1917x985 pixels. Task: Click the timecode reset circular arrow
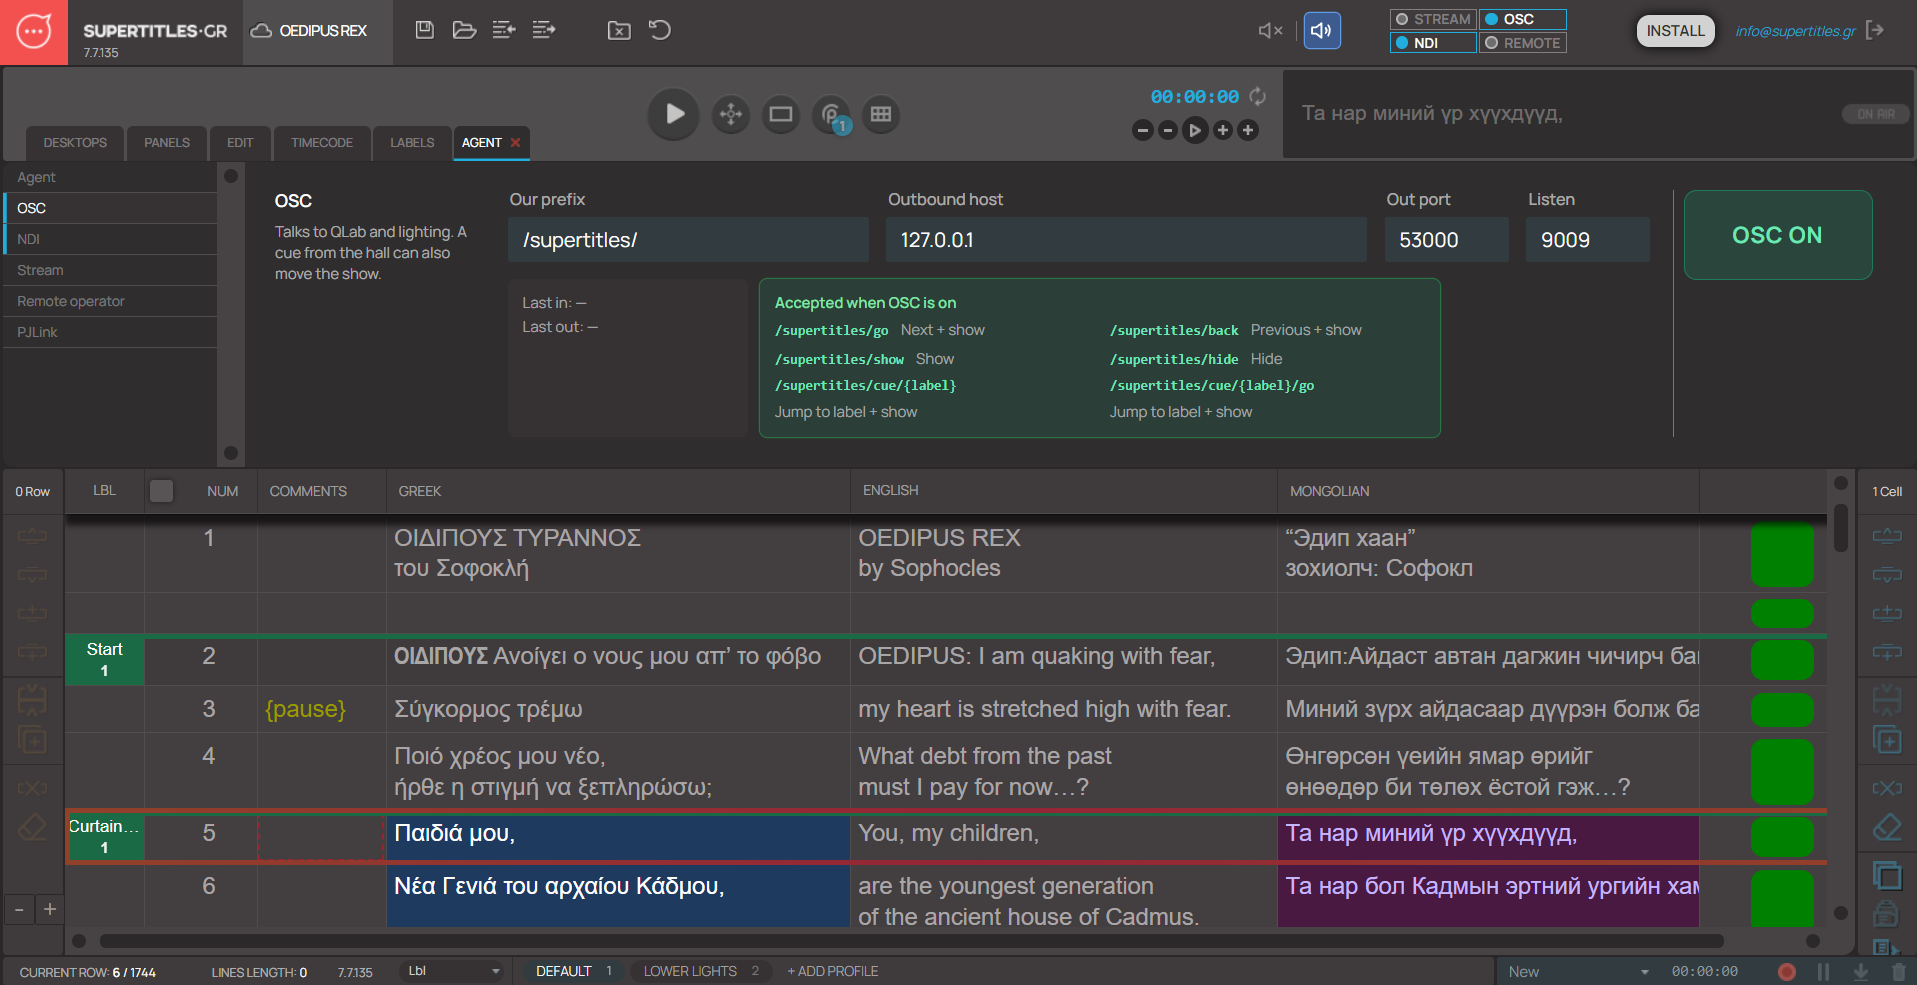tap(1258, 97)
